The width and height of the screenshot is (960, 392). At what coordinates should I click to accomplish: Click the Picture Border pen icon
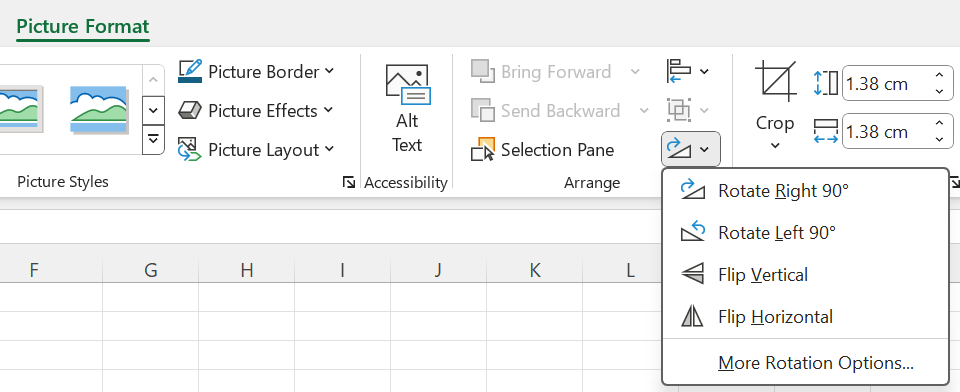coord(190,72)
